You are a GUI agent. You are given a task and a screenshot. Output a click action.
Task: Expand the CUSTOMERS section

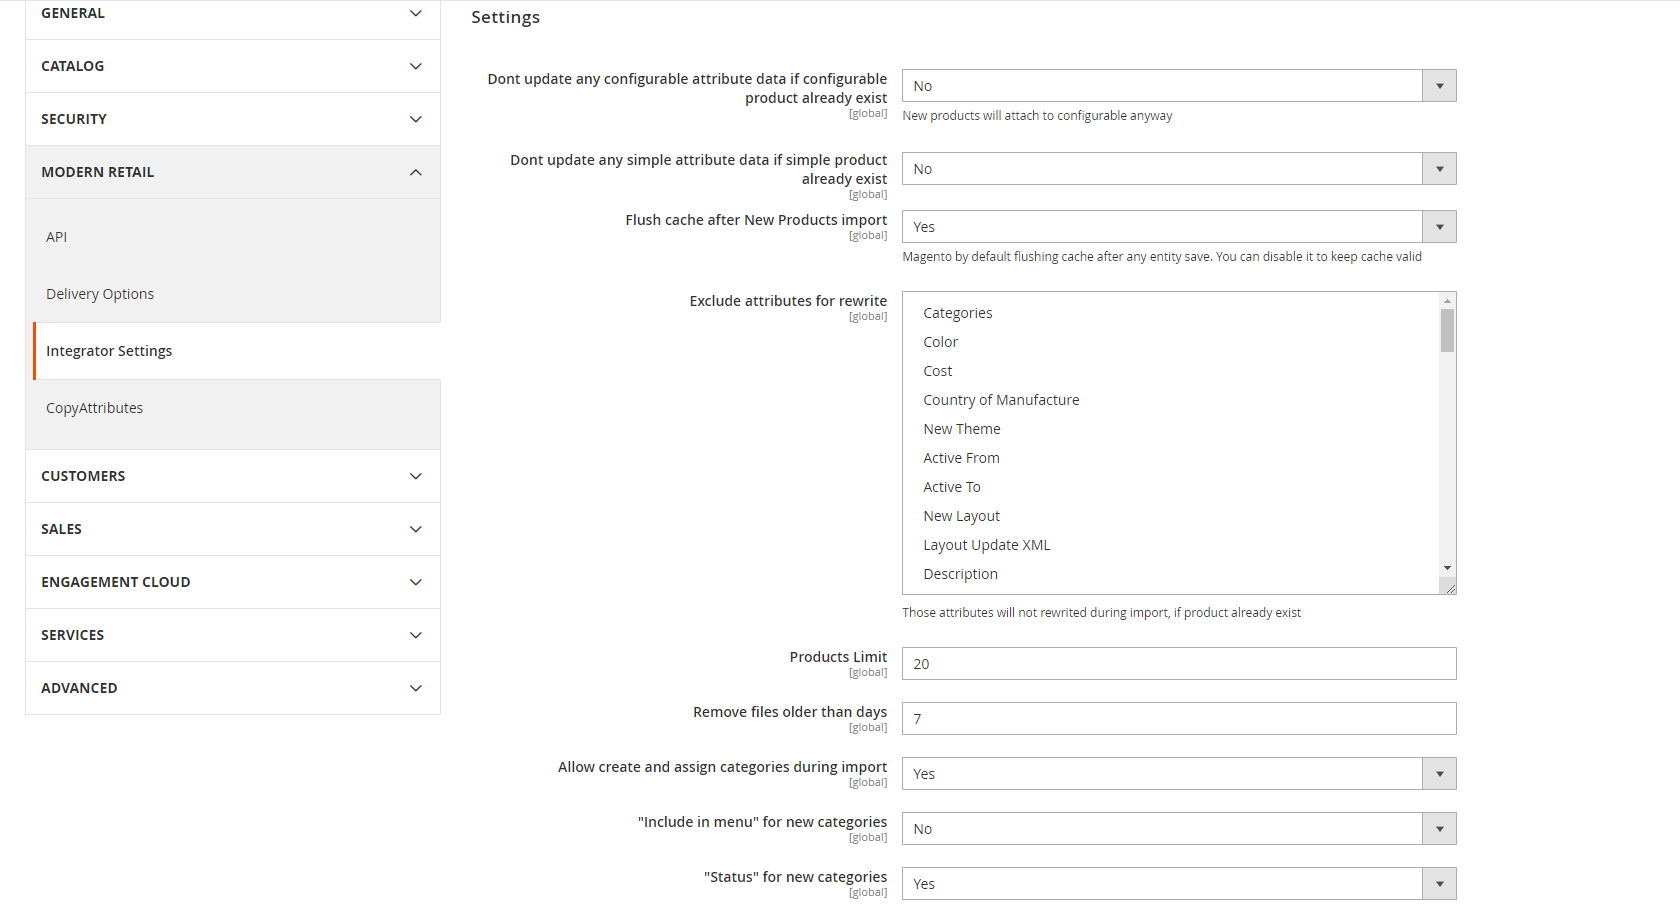232,476
